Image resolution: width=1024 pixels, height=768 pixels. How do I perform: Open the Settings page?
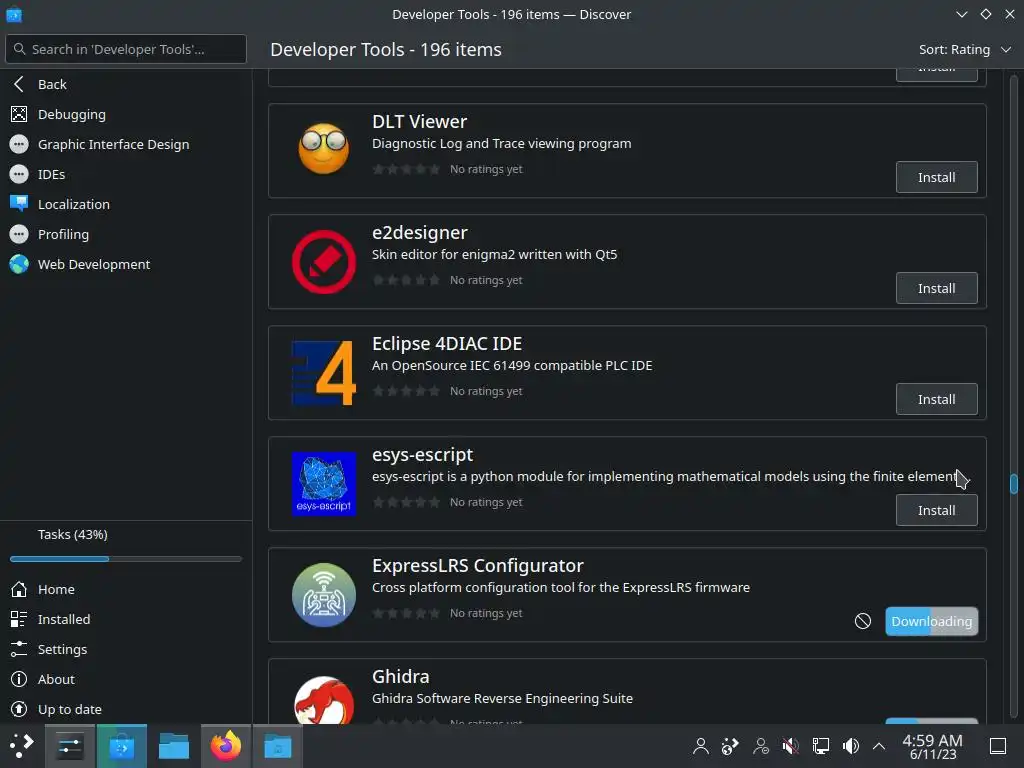point(126,650)
